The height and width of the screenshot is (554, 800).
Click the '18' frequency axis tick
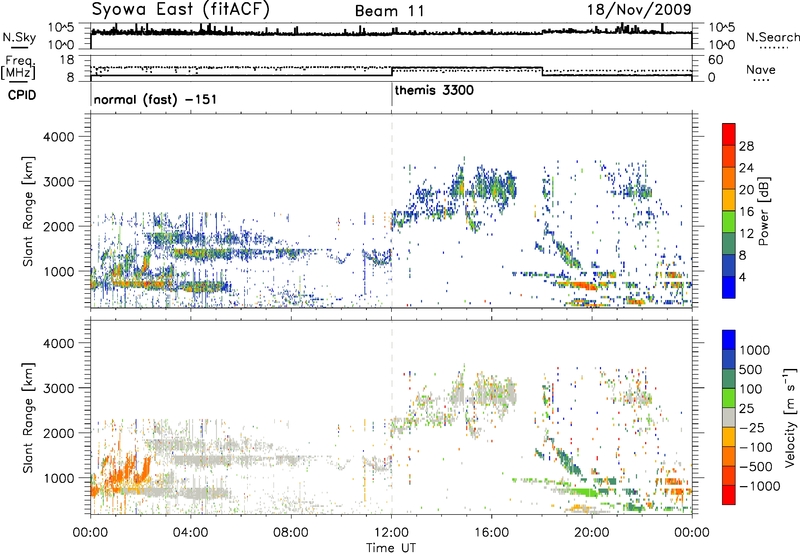(x=67, y=60)
